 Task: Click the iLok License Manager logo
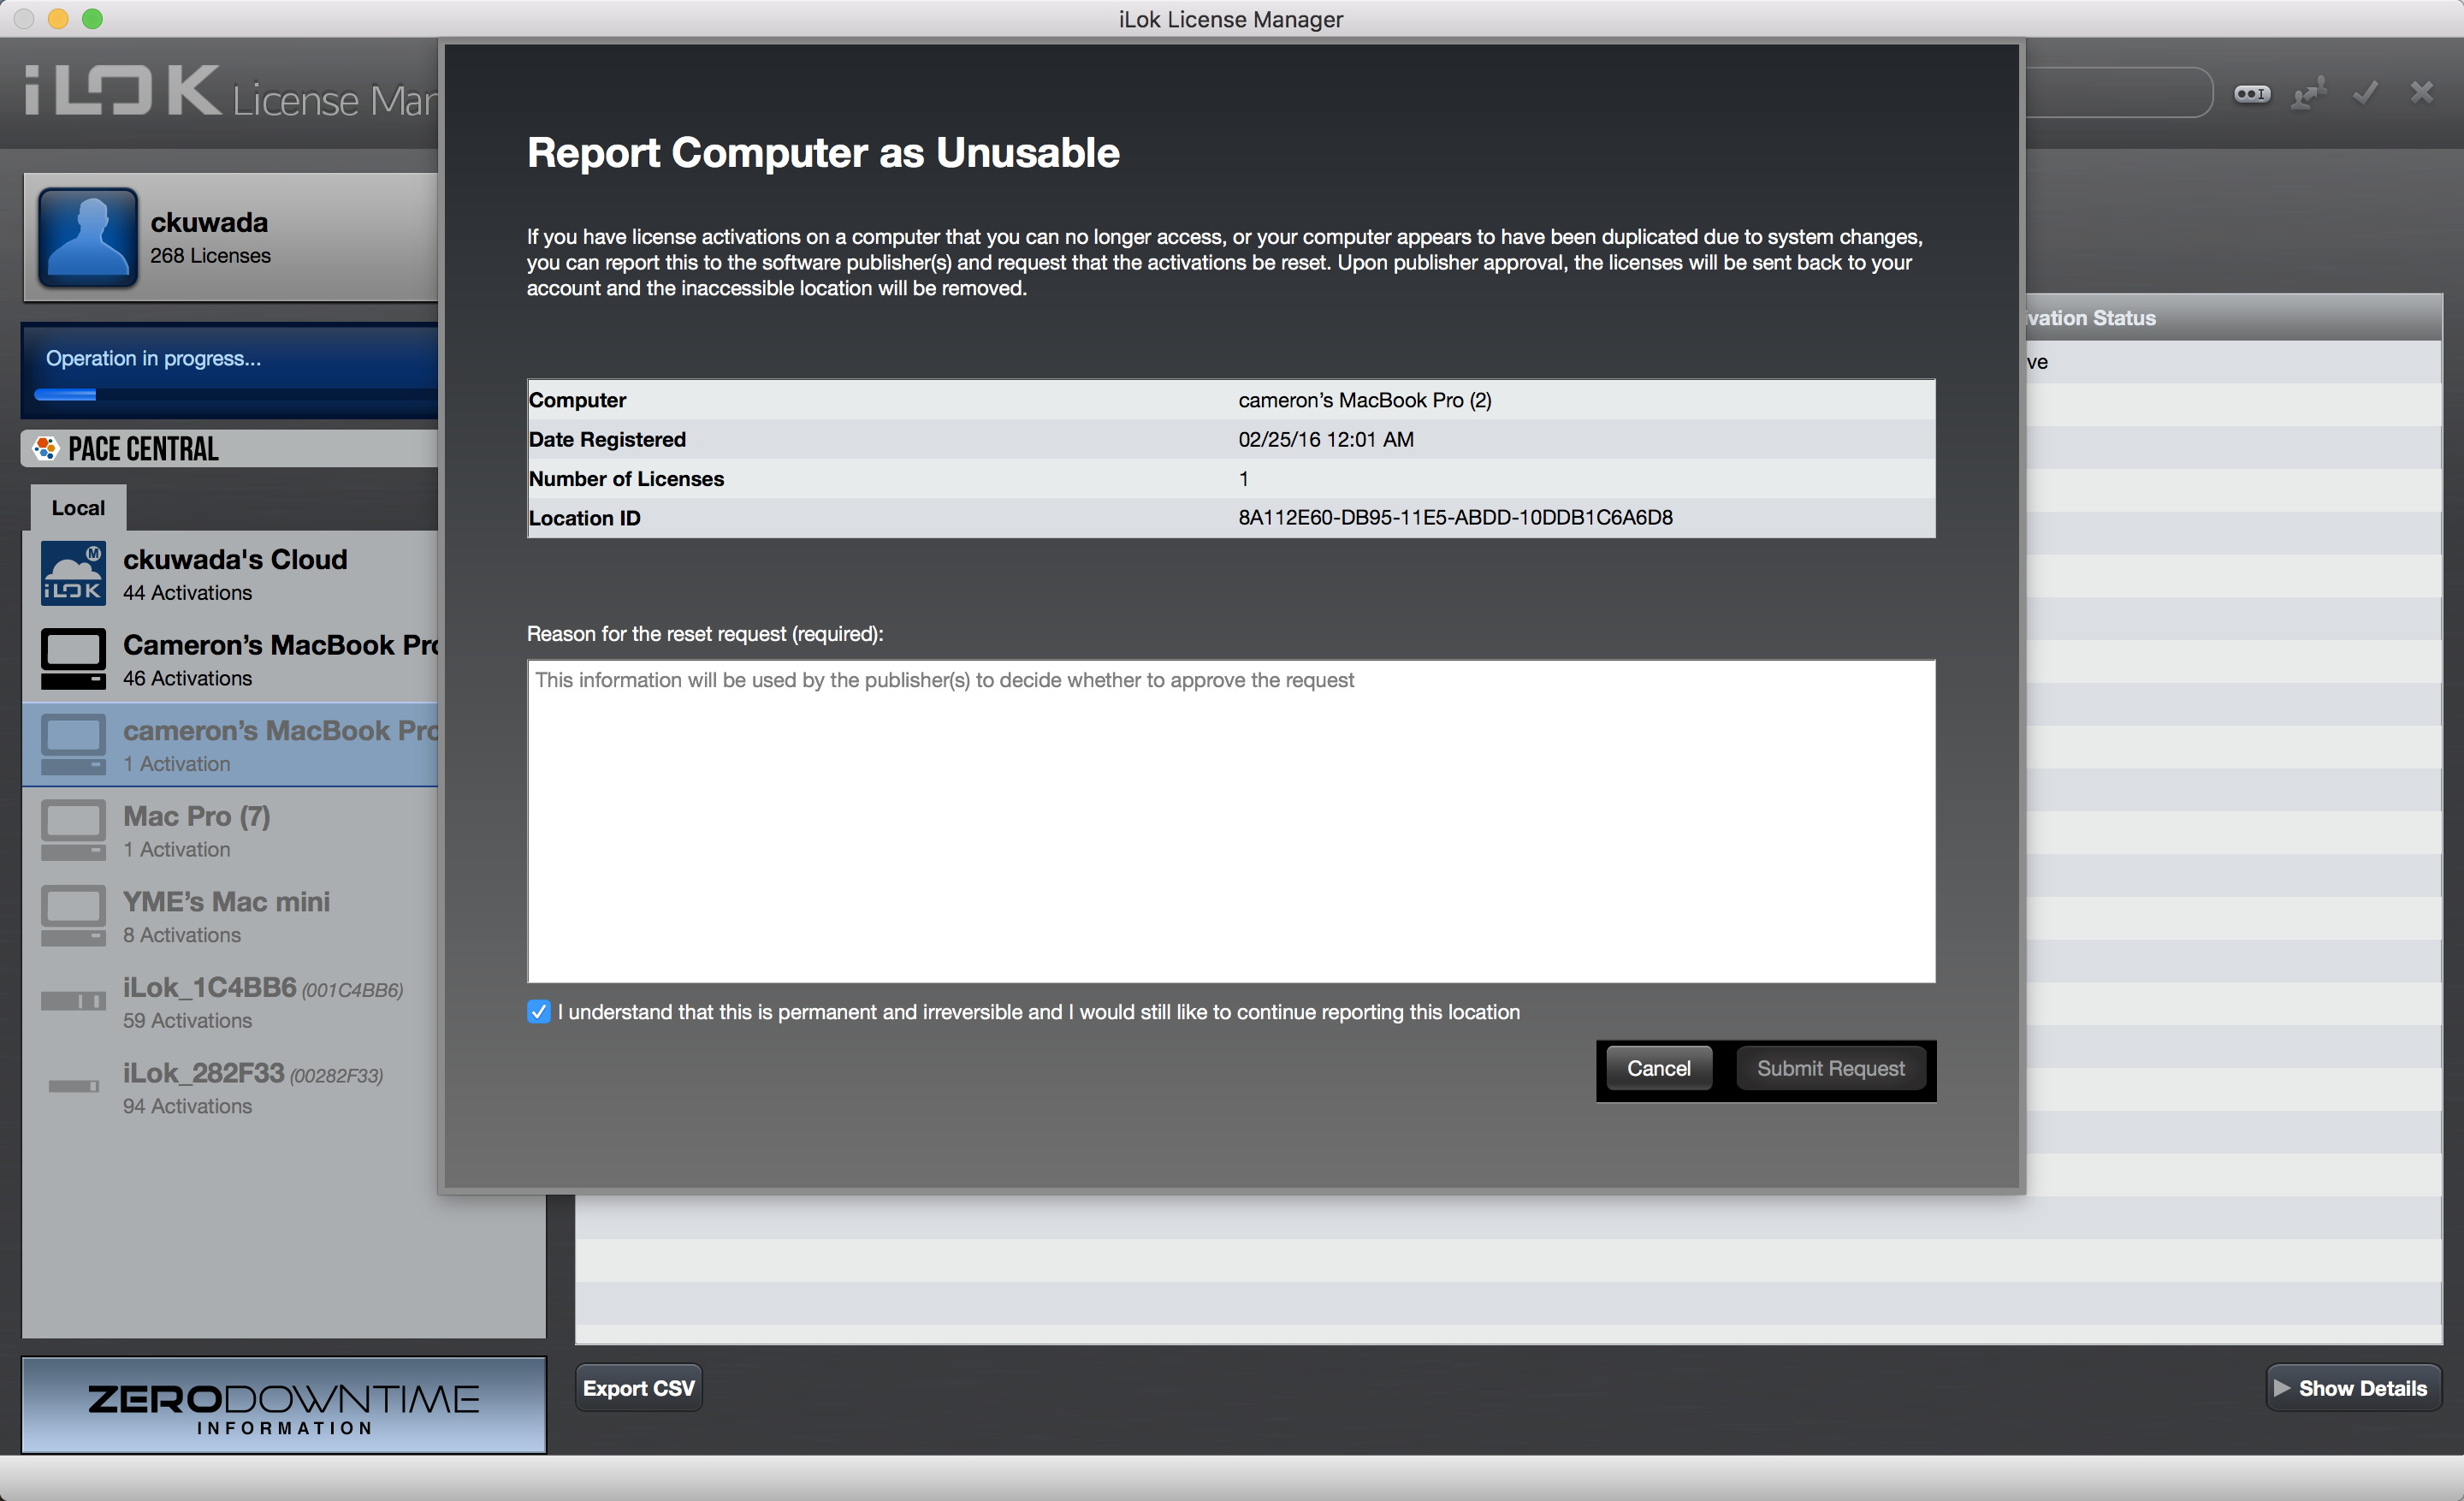230,92
